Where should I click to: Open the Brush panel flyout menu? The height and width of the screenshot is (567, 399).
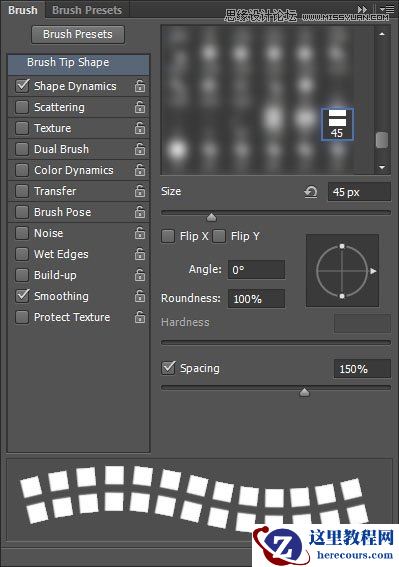pyautogui.click(x=387, y=10)
